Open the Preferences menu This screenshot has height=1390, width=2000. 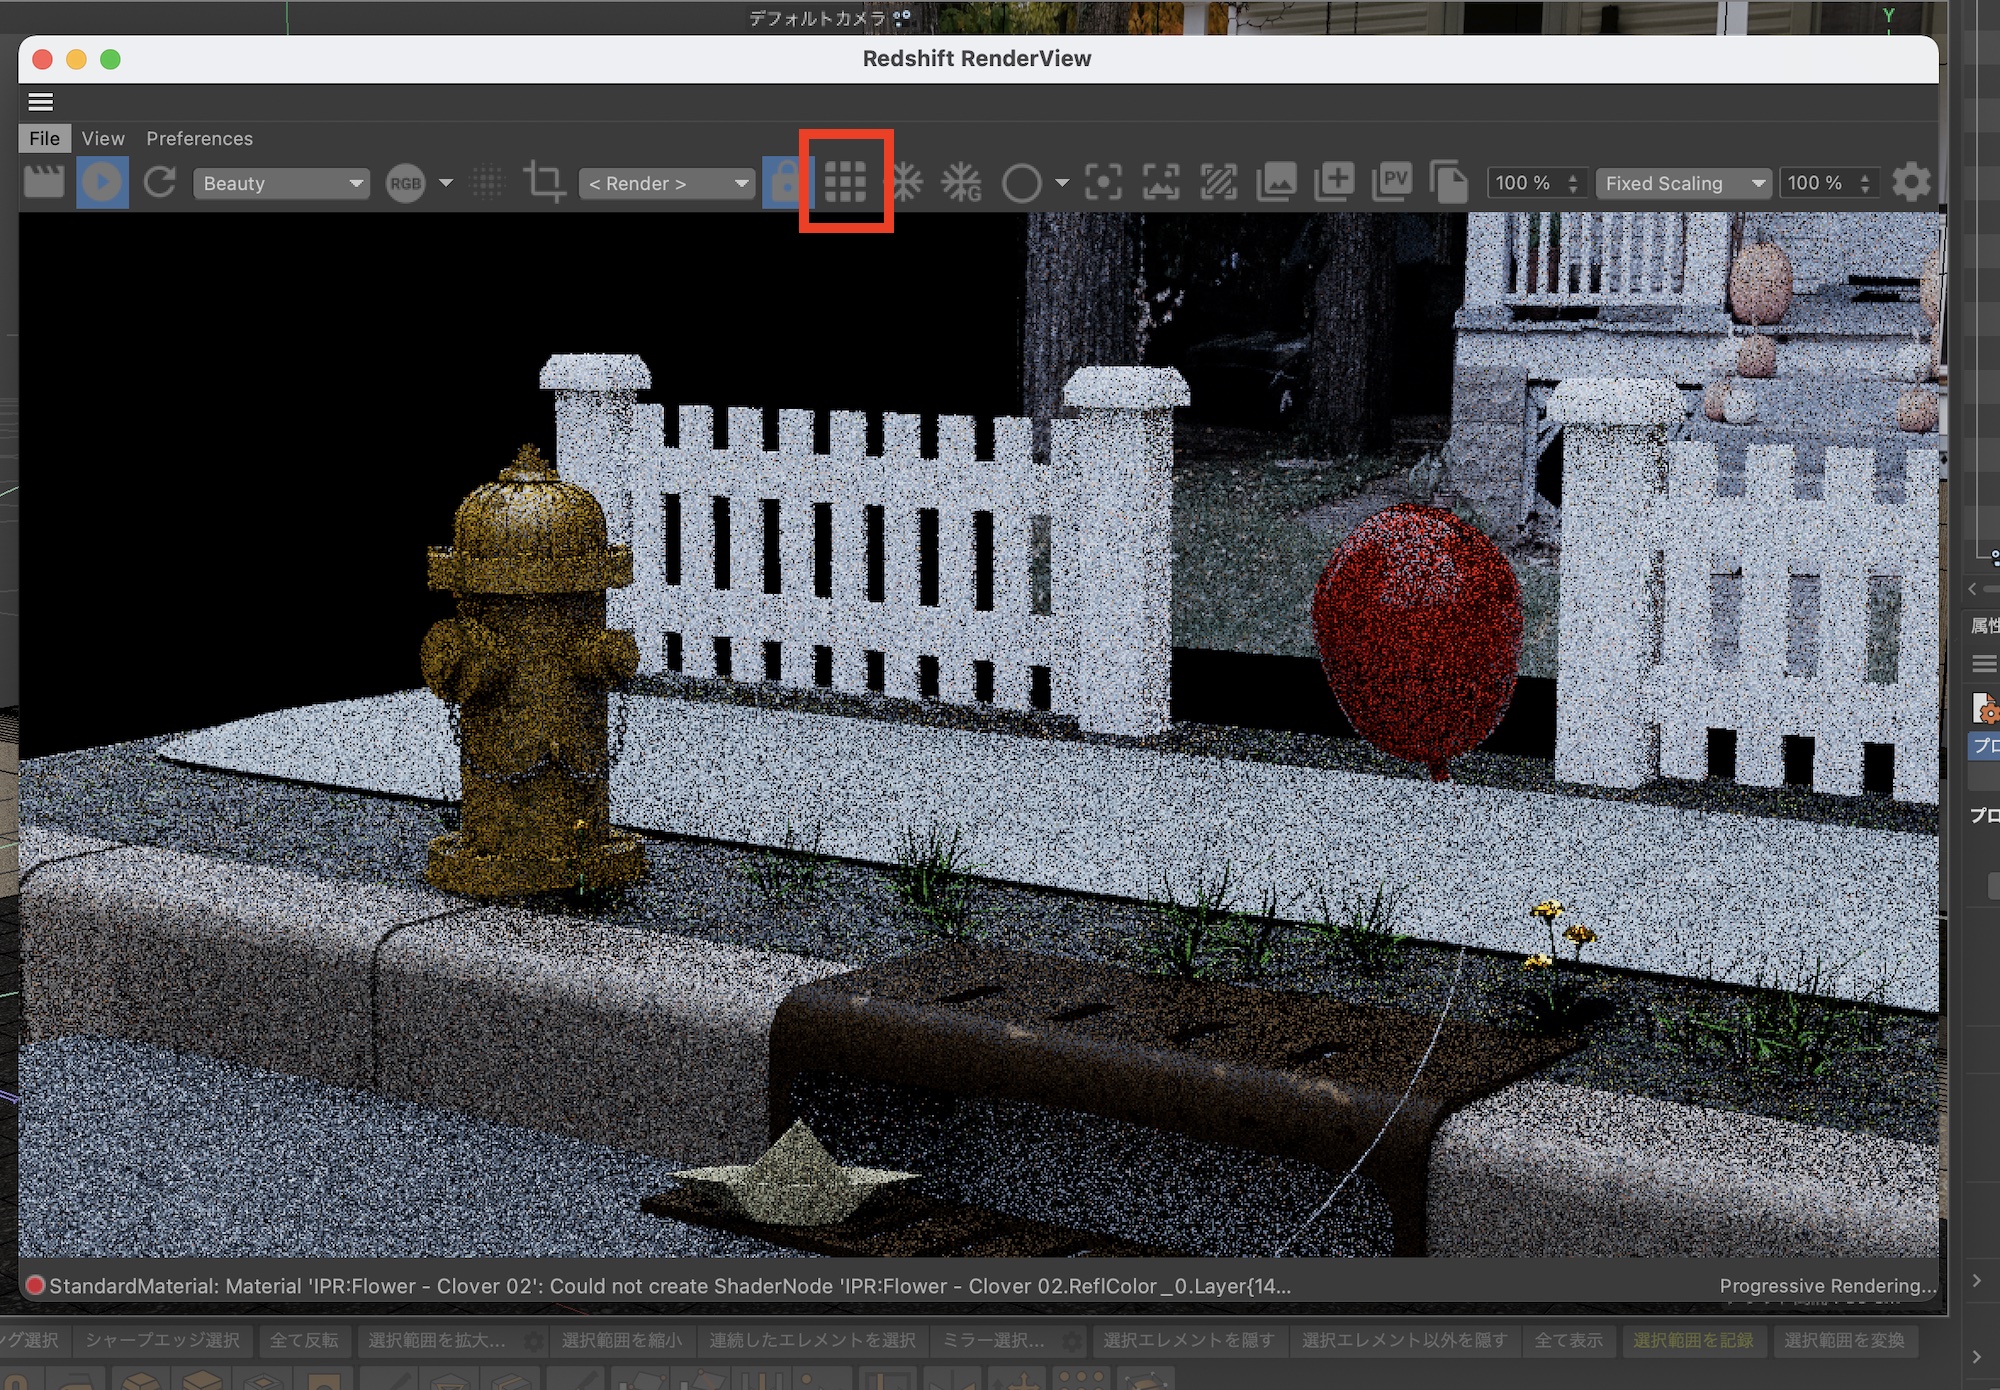199,138
